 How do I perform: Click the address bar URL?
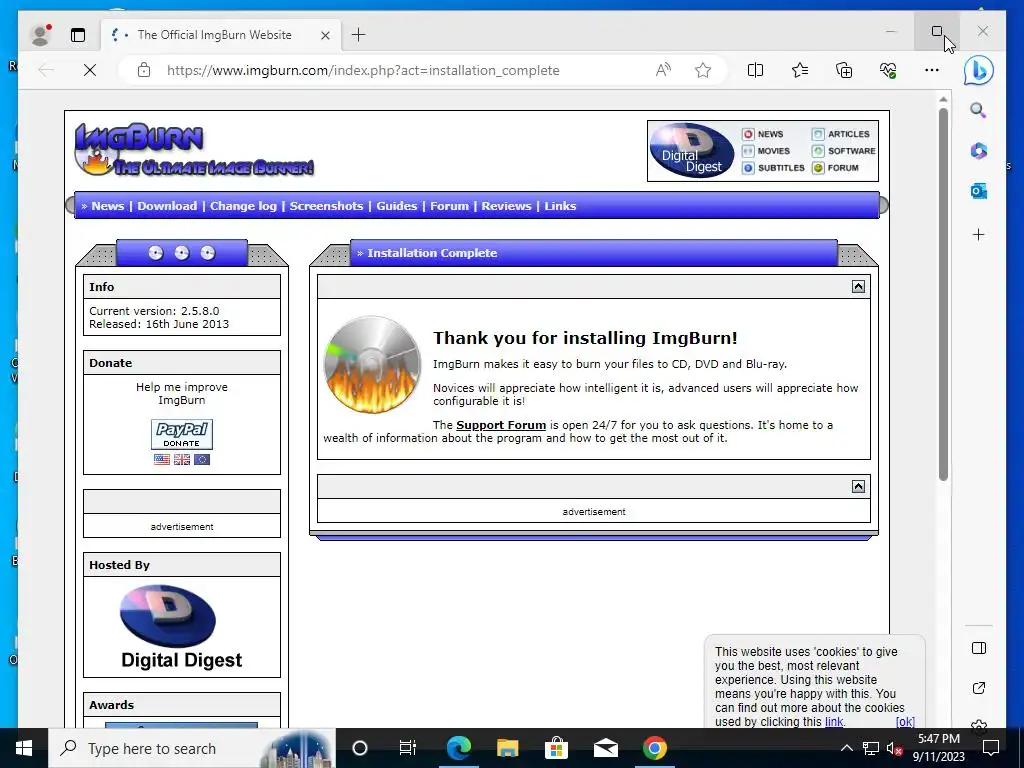click(x=363, y=70)
